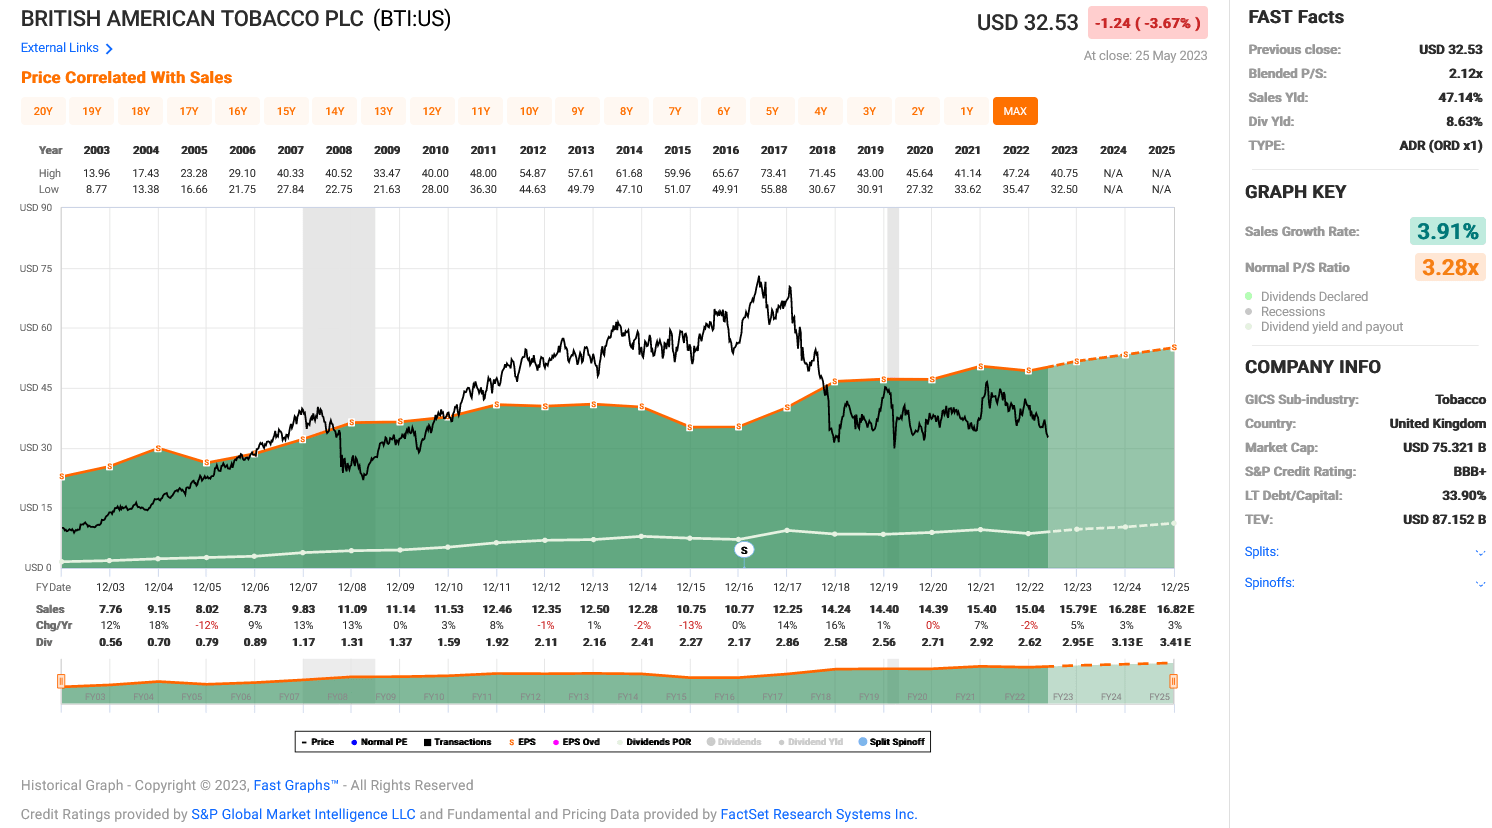Toggle Transactions series in legend
Image resolution: width=1492 pixels, height=828 pixels.
coord(457,742)
